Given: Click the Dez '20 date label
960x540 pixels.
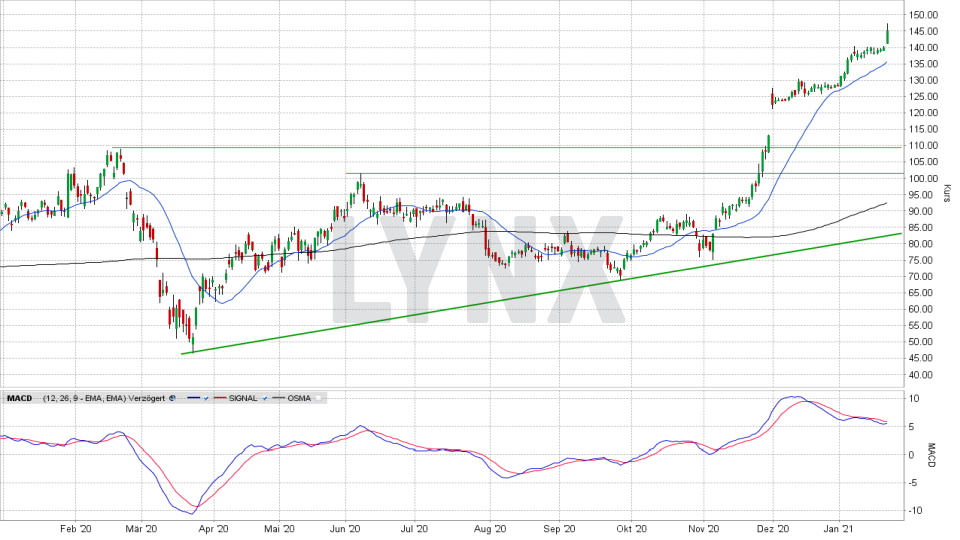Looking at the screenshot, I should (773, 528).
